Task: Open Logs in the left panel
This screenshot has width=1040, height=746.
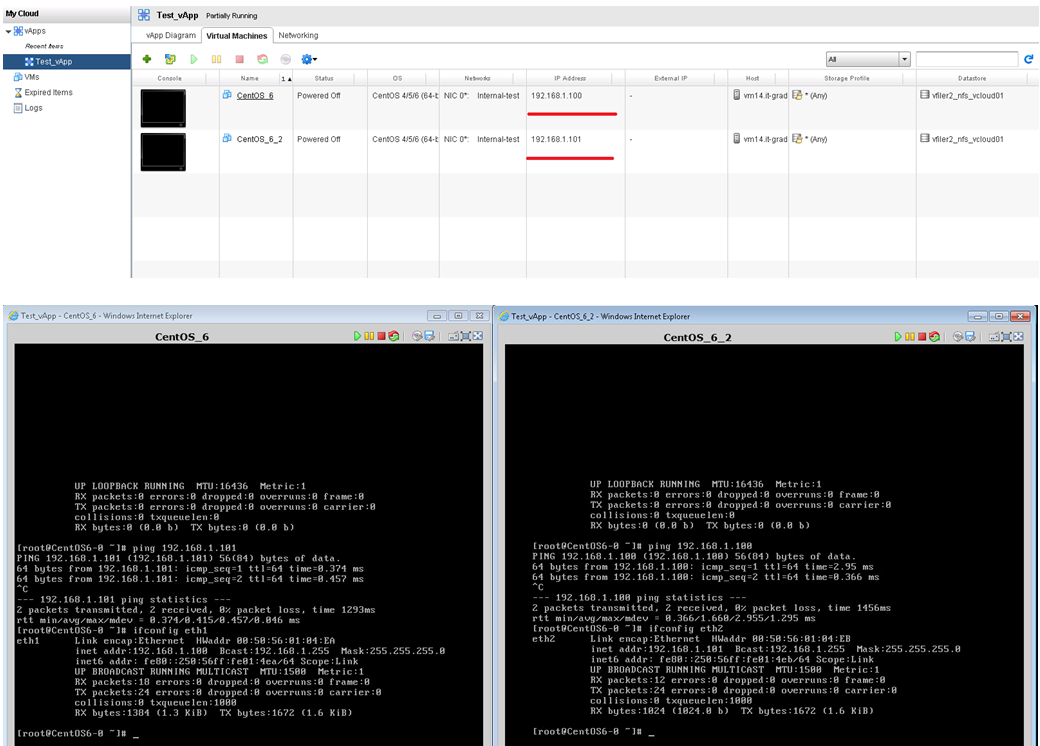Action: click(x=33, y=108)
